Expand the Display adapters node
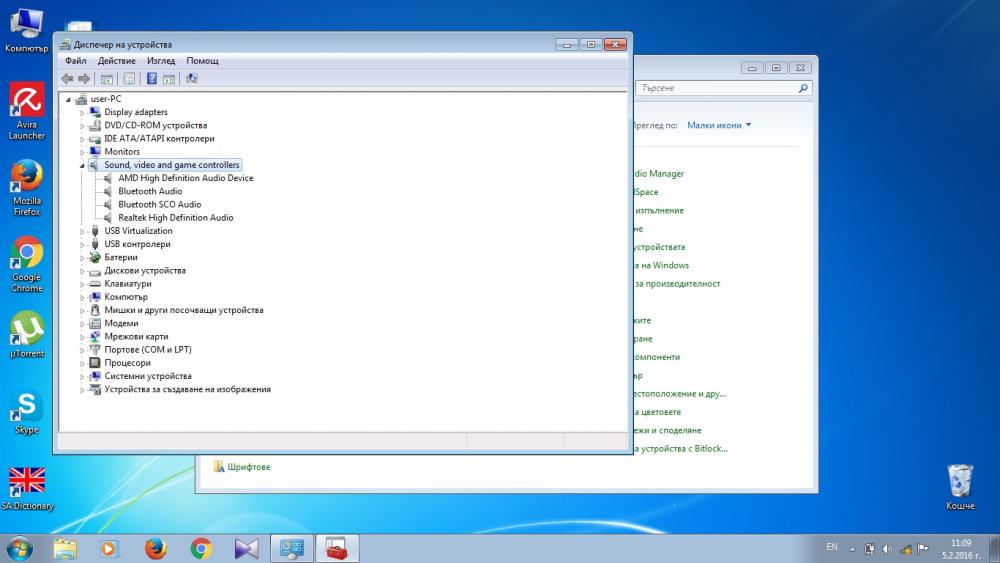Screen dimensions: 1000x563 pos(82,113)
